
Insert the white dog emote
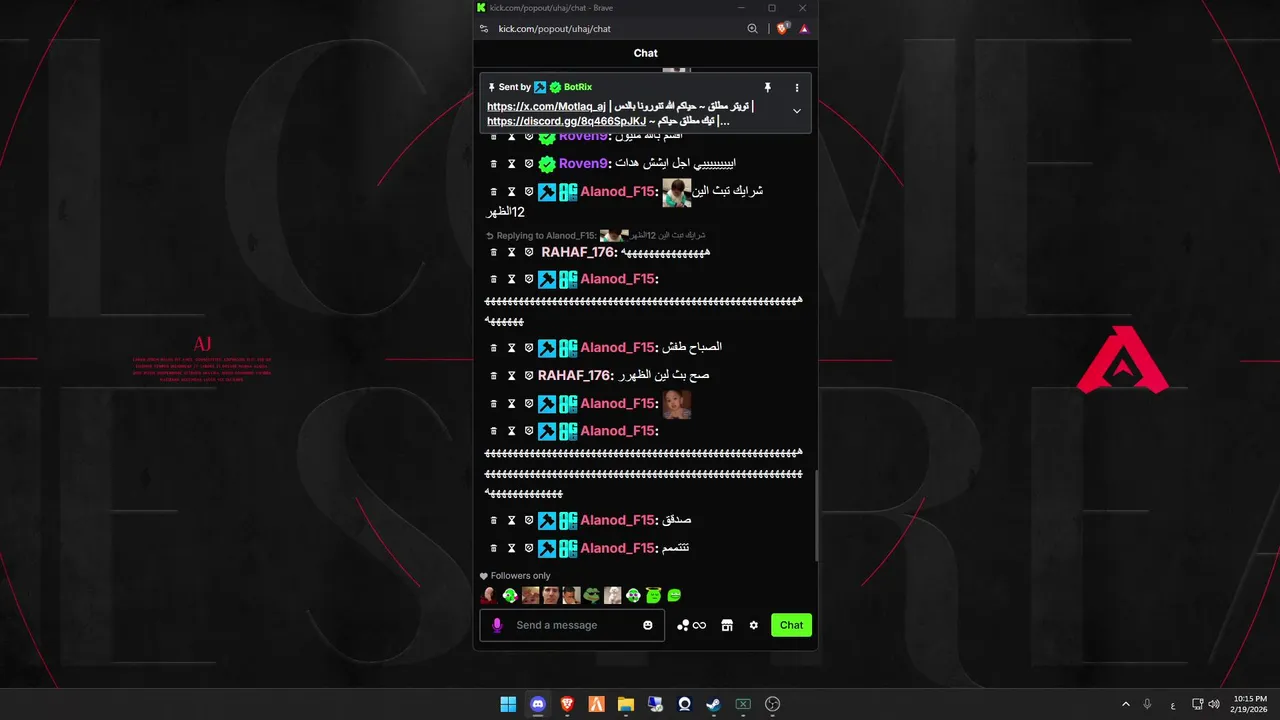[612, 596]
